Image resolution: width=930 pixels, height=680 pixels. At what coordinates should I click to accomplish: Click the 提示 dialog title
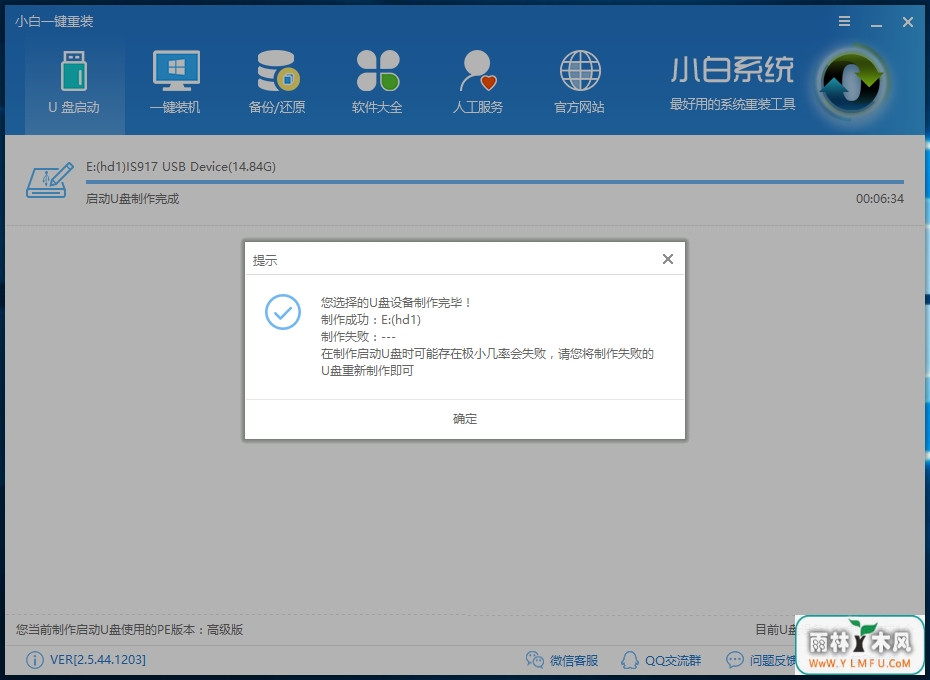point(265,260)
